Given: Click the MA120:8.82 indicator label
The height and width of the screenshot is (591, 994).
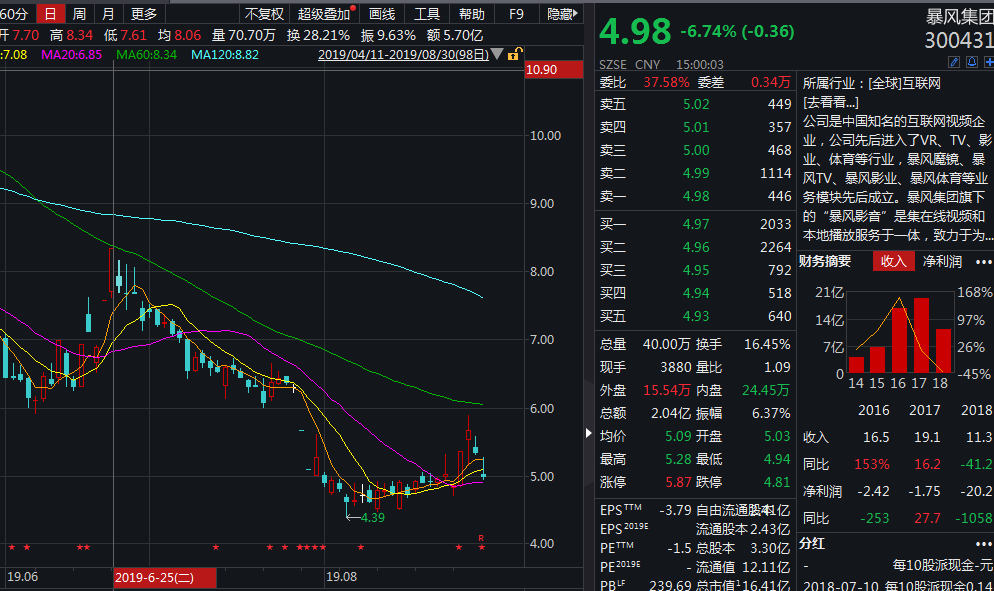Looking at the screenshot, I should [225, 55].
